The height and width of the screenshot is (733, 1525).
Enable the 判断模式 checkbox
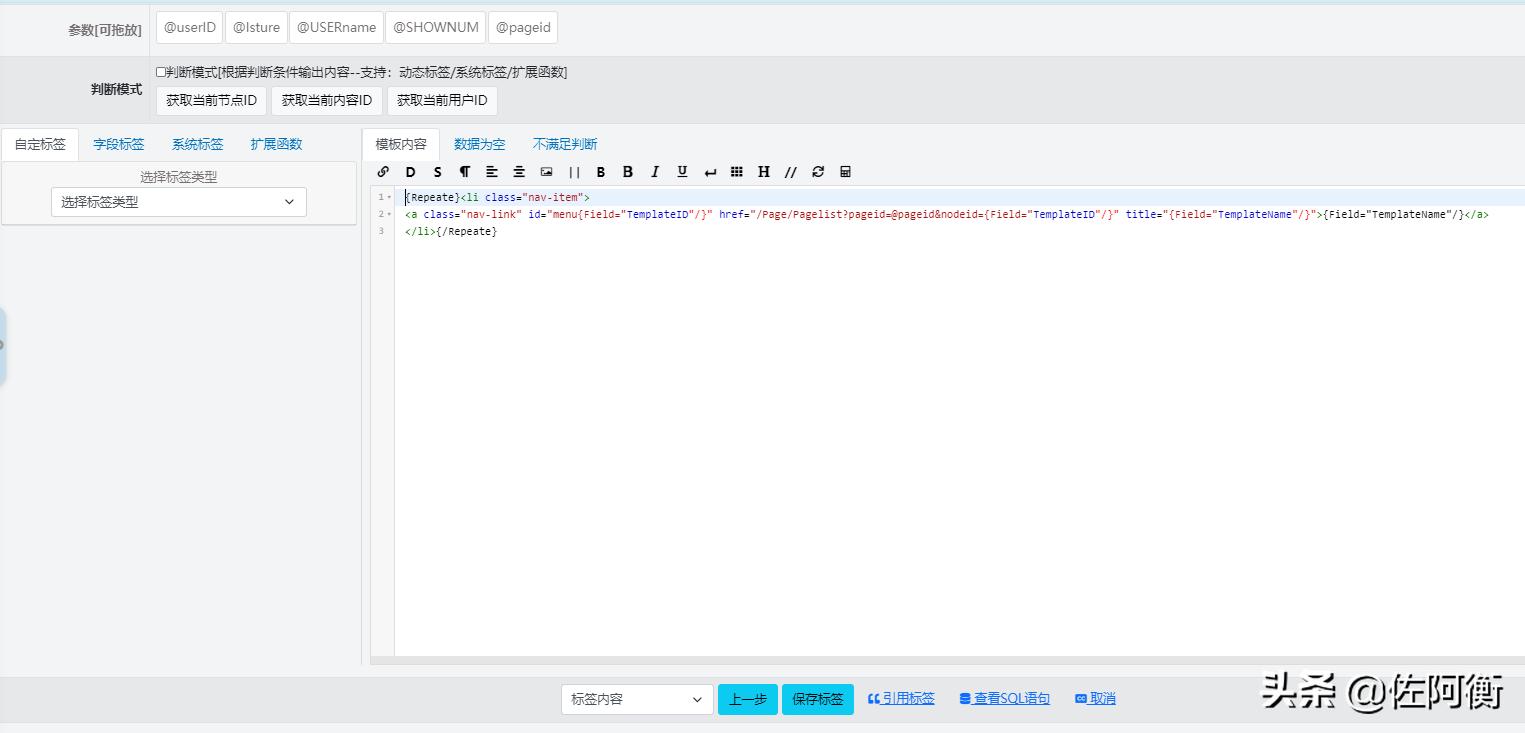(161, 72)
